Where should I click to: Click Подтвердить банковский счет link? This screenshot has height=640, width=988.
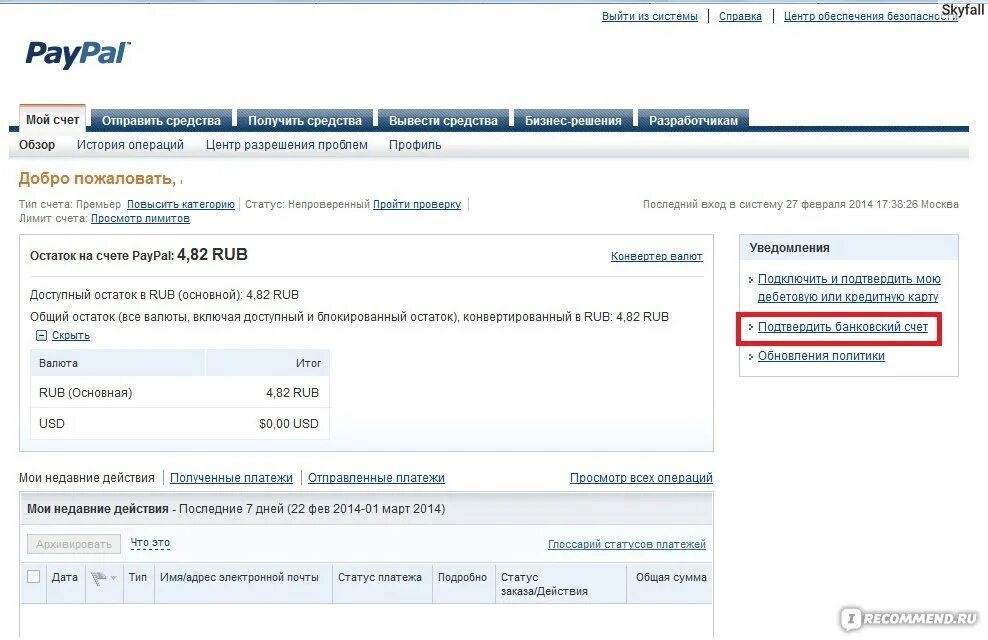pos(842,327)
